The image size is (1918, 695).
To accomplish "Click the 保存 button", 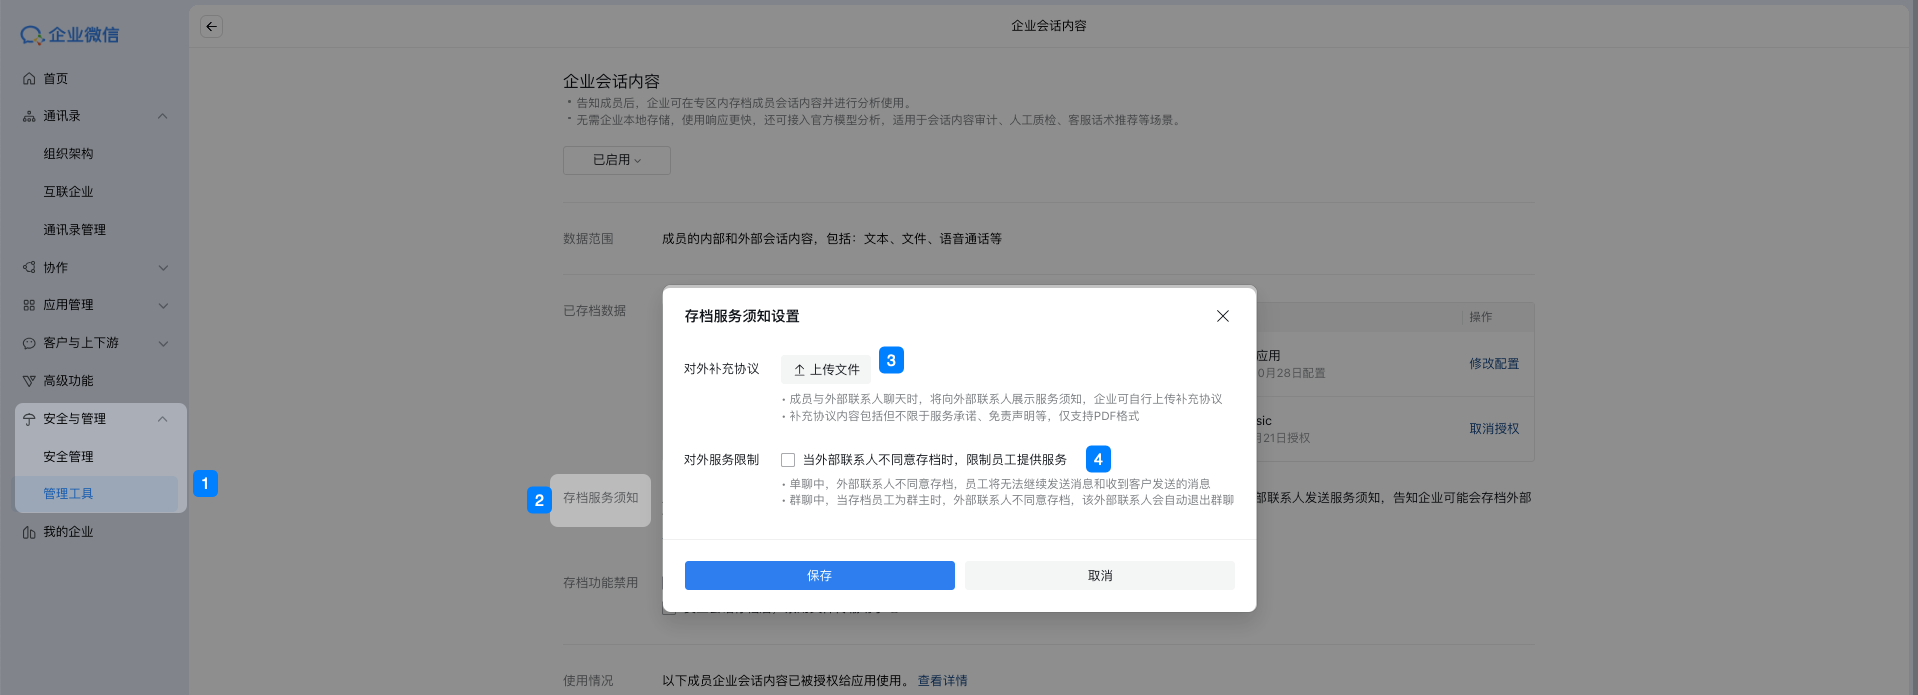I will (x=819, y=575).
